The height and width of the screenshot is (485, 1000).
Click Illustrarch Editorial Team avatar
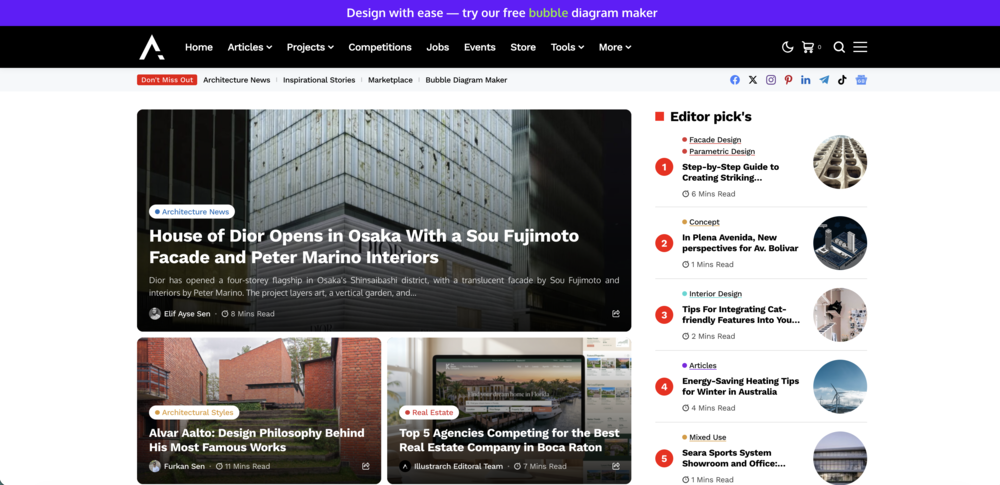tap(405, 466)
